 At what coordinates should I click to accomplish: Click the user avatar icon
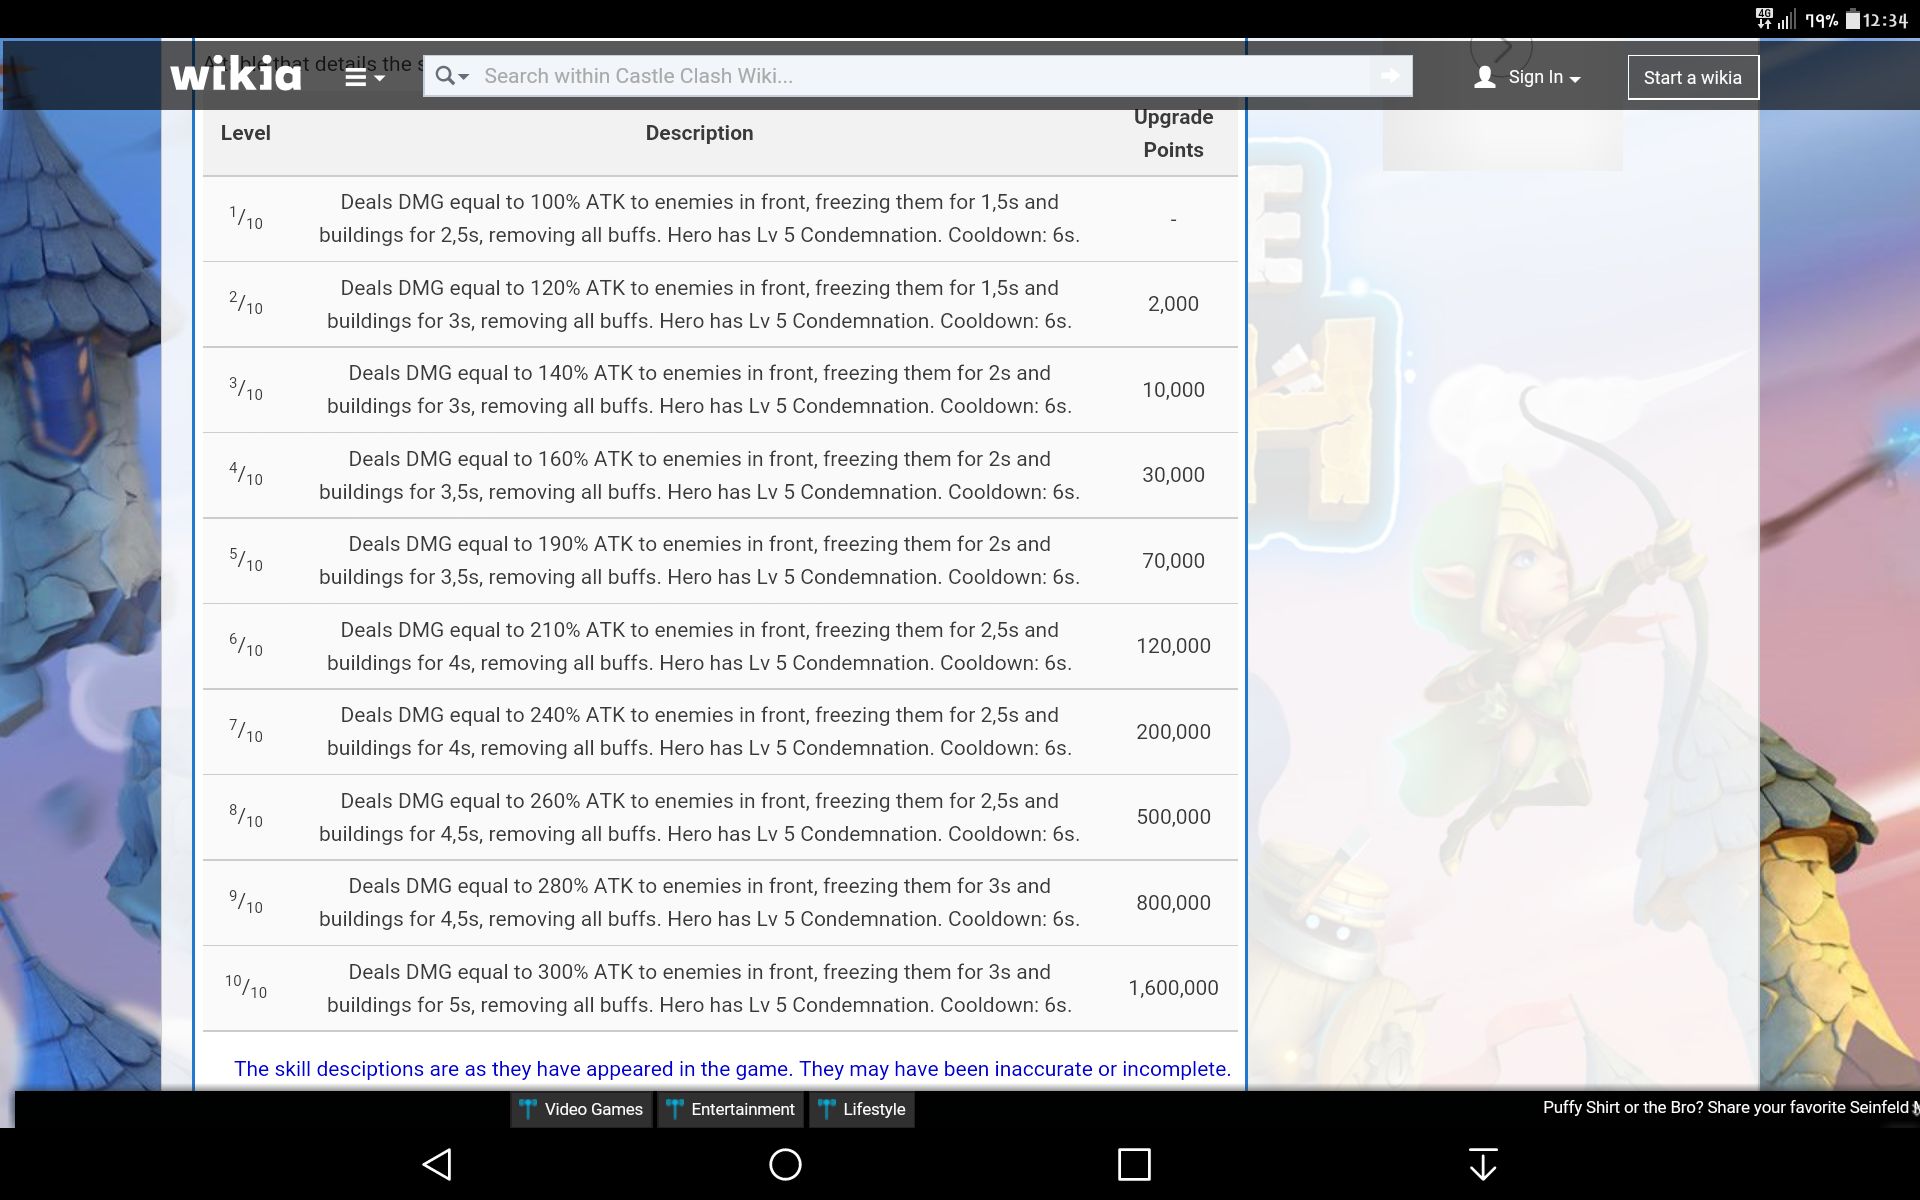(1485, 77)
